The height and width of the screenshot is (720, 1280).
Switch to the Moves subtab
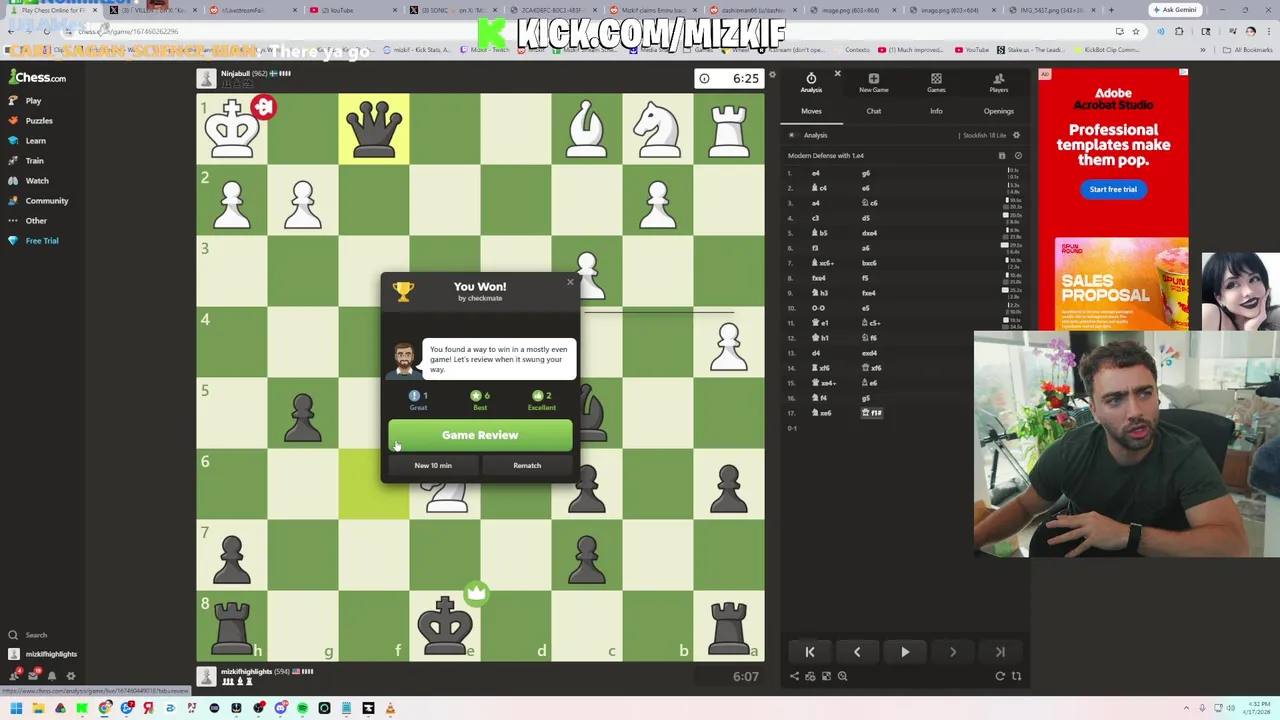coord(811,111)
